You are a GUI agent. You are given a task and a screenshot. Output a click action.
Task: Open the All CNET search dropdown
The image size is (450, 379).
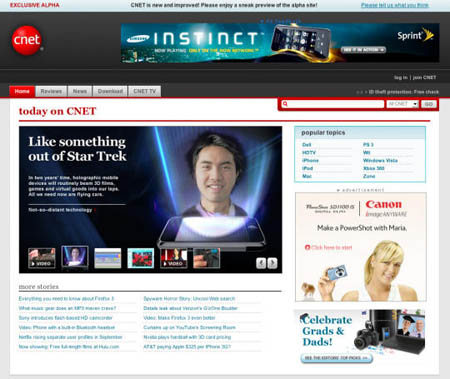(402, 104)
